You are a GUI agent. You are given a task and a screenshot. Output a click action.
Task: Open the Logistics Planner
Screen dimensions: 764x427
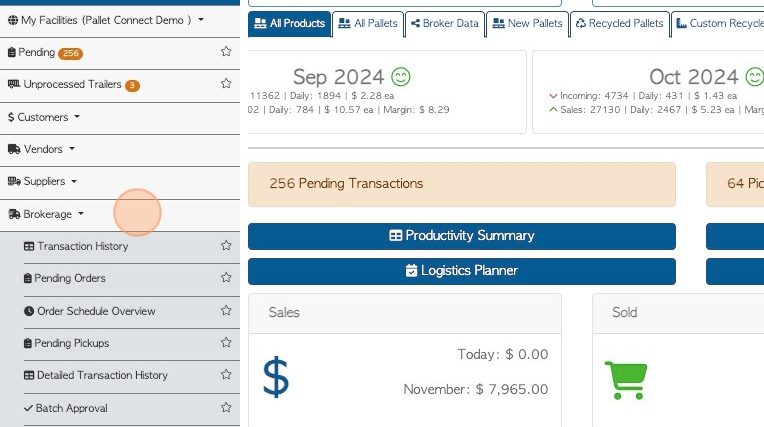point(462,271)
